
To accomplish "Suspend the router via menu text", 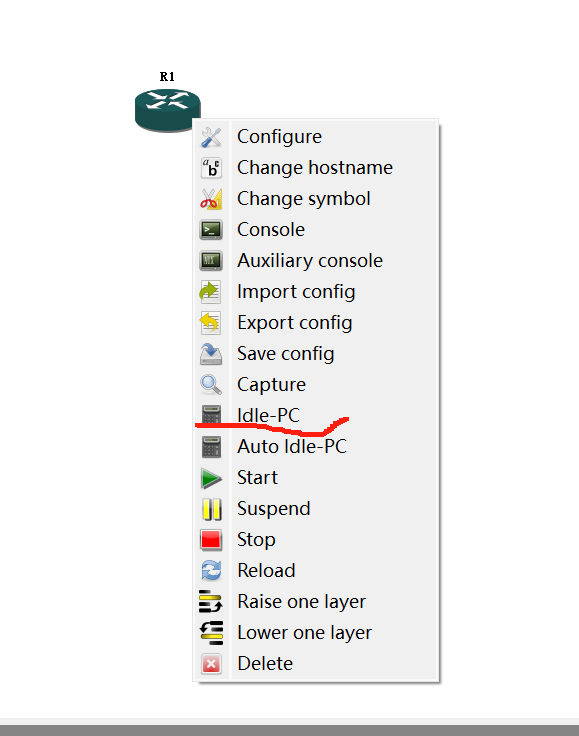I will [274, 509].
